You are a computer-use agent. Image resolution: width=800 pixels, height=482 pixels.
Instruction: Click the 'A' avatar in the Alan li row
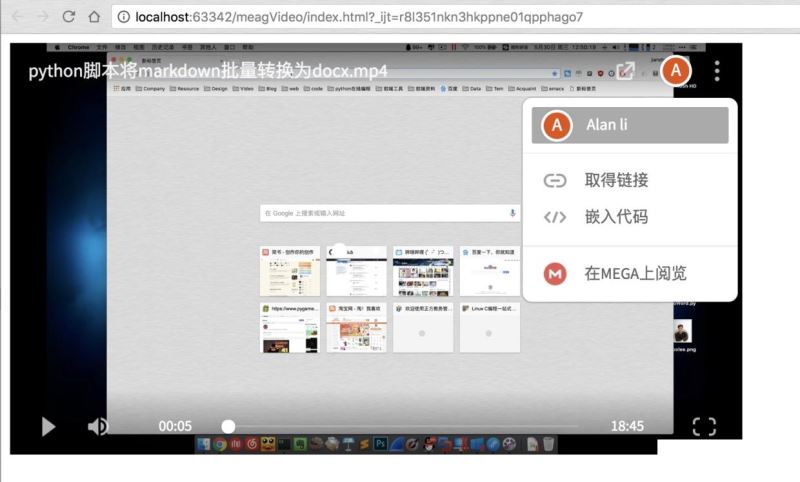(x=557, y=125)
